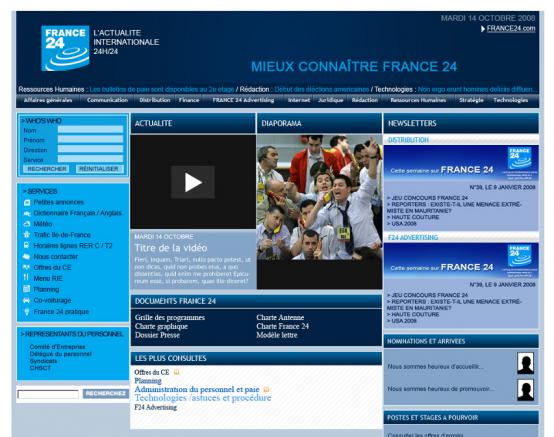Open the Finance menu item

click(189, 100)
